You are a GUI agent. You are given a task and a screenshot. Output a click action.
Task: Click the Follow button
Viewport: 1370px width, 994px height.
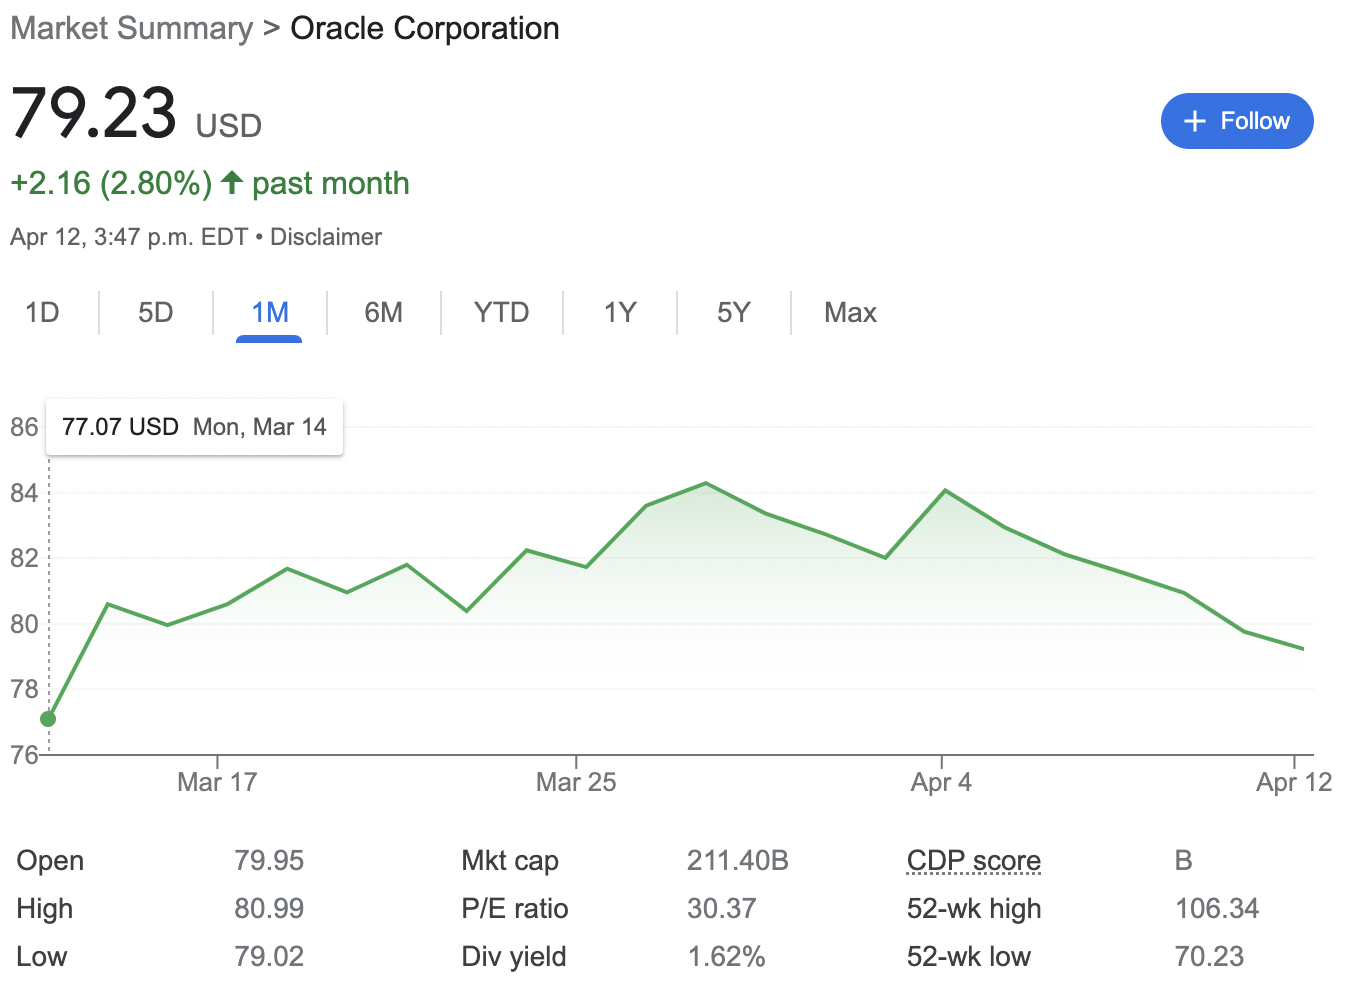point(1237,121)
